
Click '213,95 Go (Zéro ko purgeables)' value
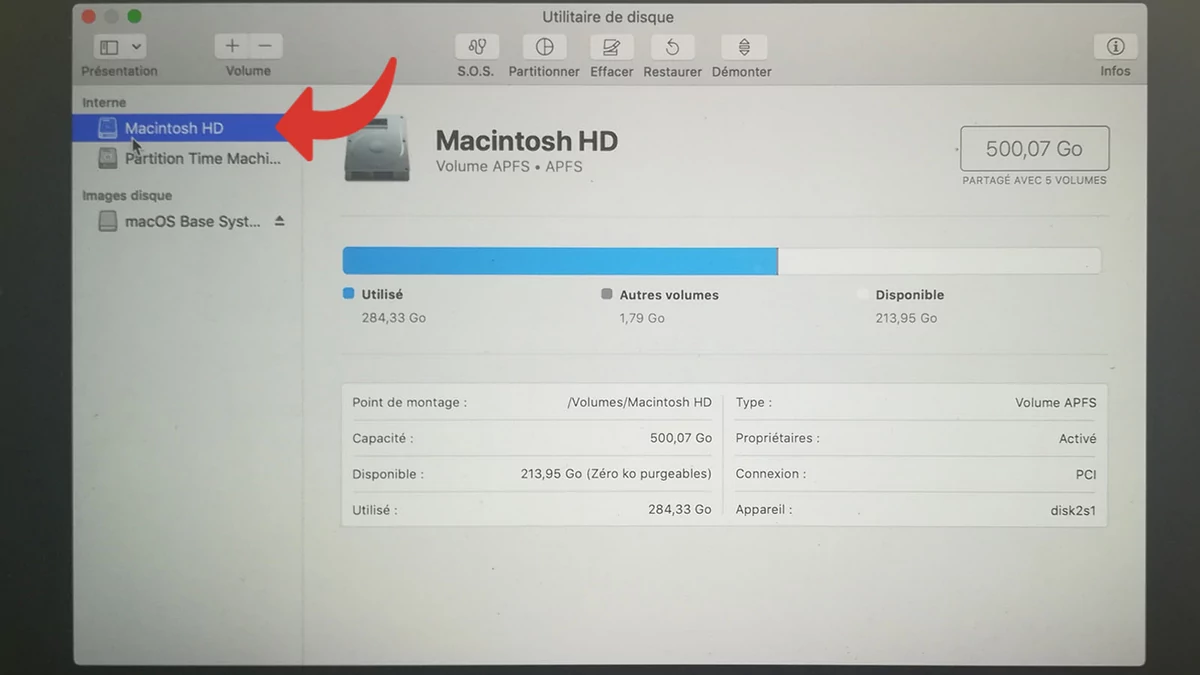(616, 474)
